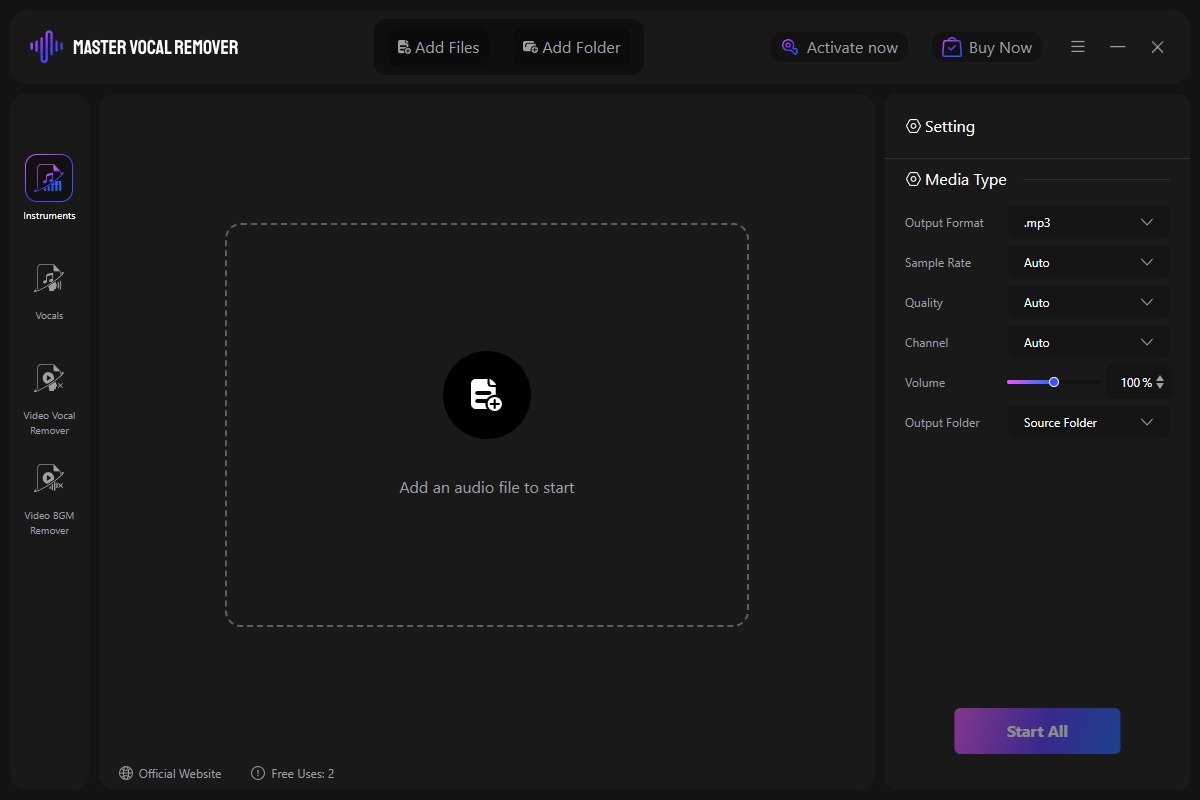Choose an Output Folder from the dropdown
Viewport: 1200px width, 800px height.
(x=1088, y=423)
